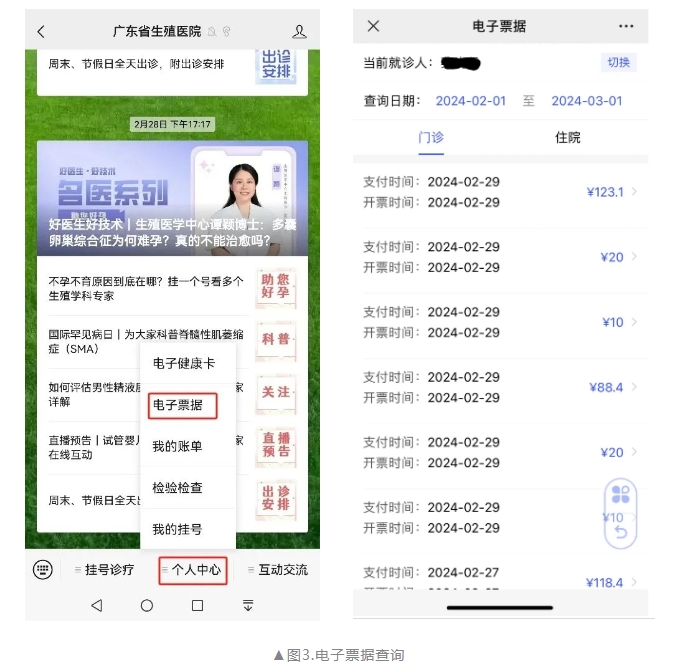Open the ¥20 receipt below ¥123.1

pyautogui.click(x=500, y=257)
